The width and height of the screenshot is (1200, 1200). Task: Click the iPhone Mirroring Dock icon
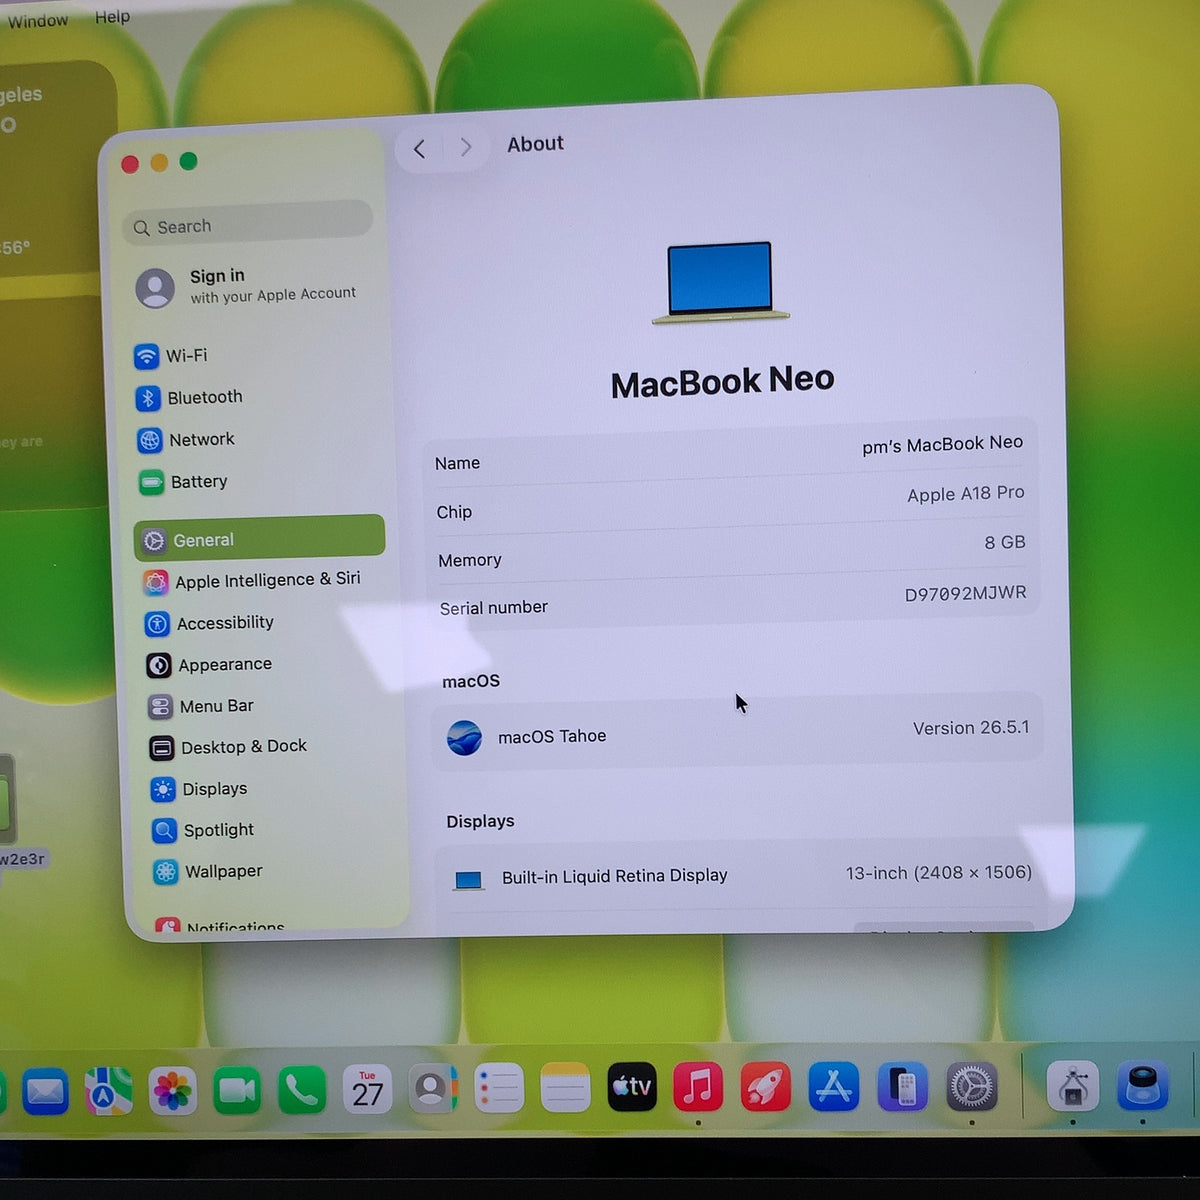click(903, 1087)
